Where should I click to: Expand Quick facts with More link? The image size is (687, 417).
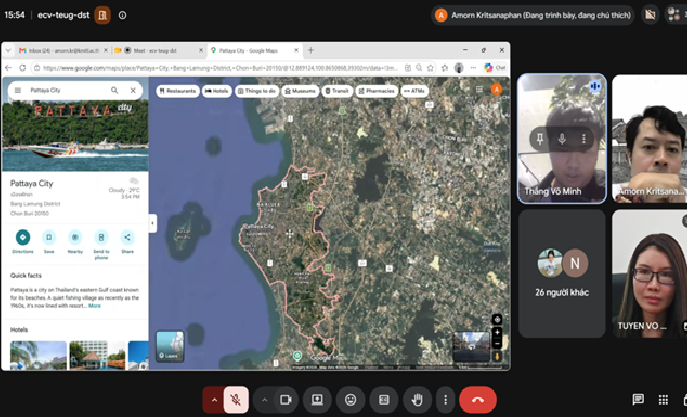click(x=94, y=306)
